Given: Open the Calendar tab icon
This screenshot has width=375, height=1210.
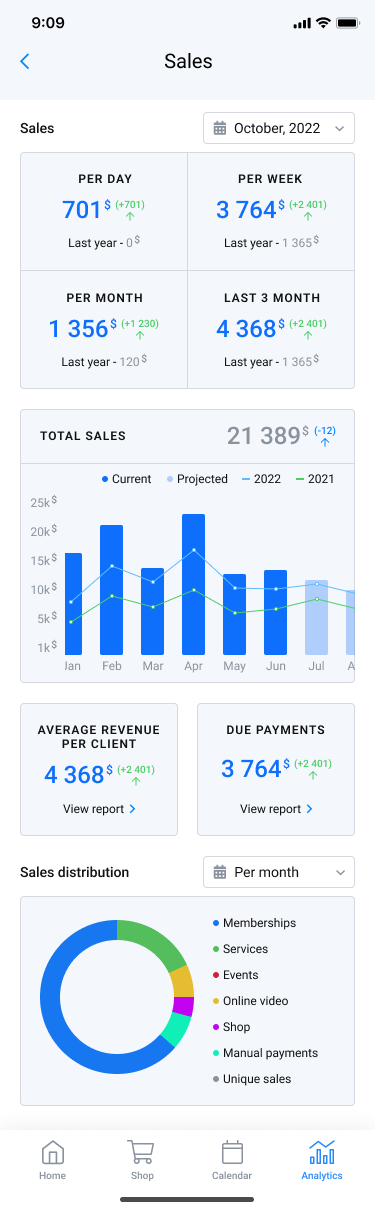Looking at the screenshot, I should (232, 1153).
